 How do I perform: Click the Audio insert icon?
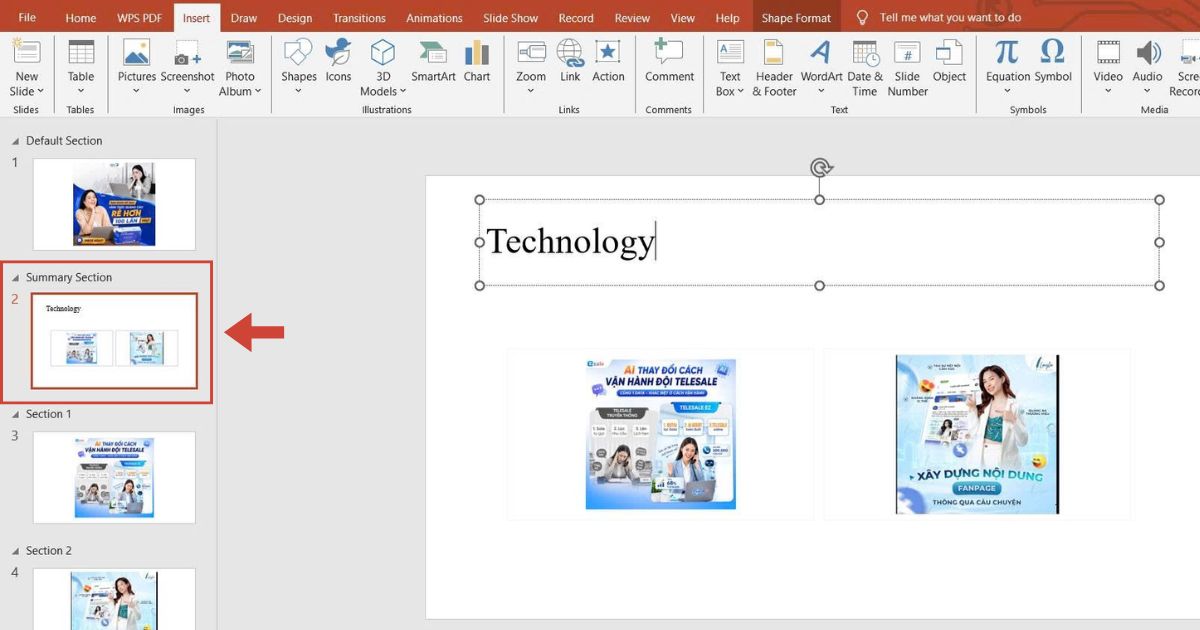pos(1148,53)
